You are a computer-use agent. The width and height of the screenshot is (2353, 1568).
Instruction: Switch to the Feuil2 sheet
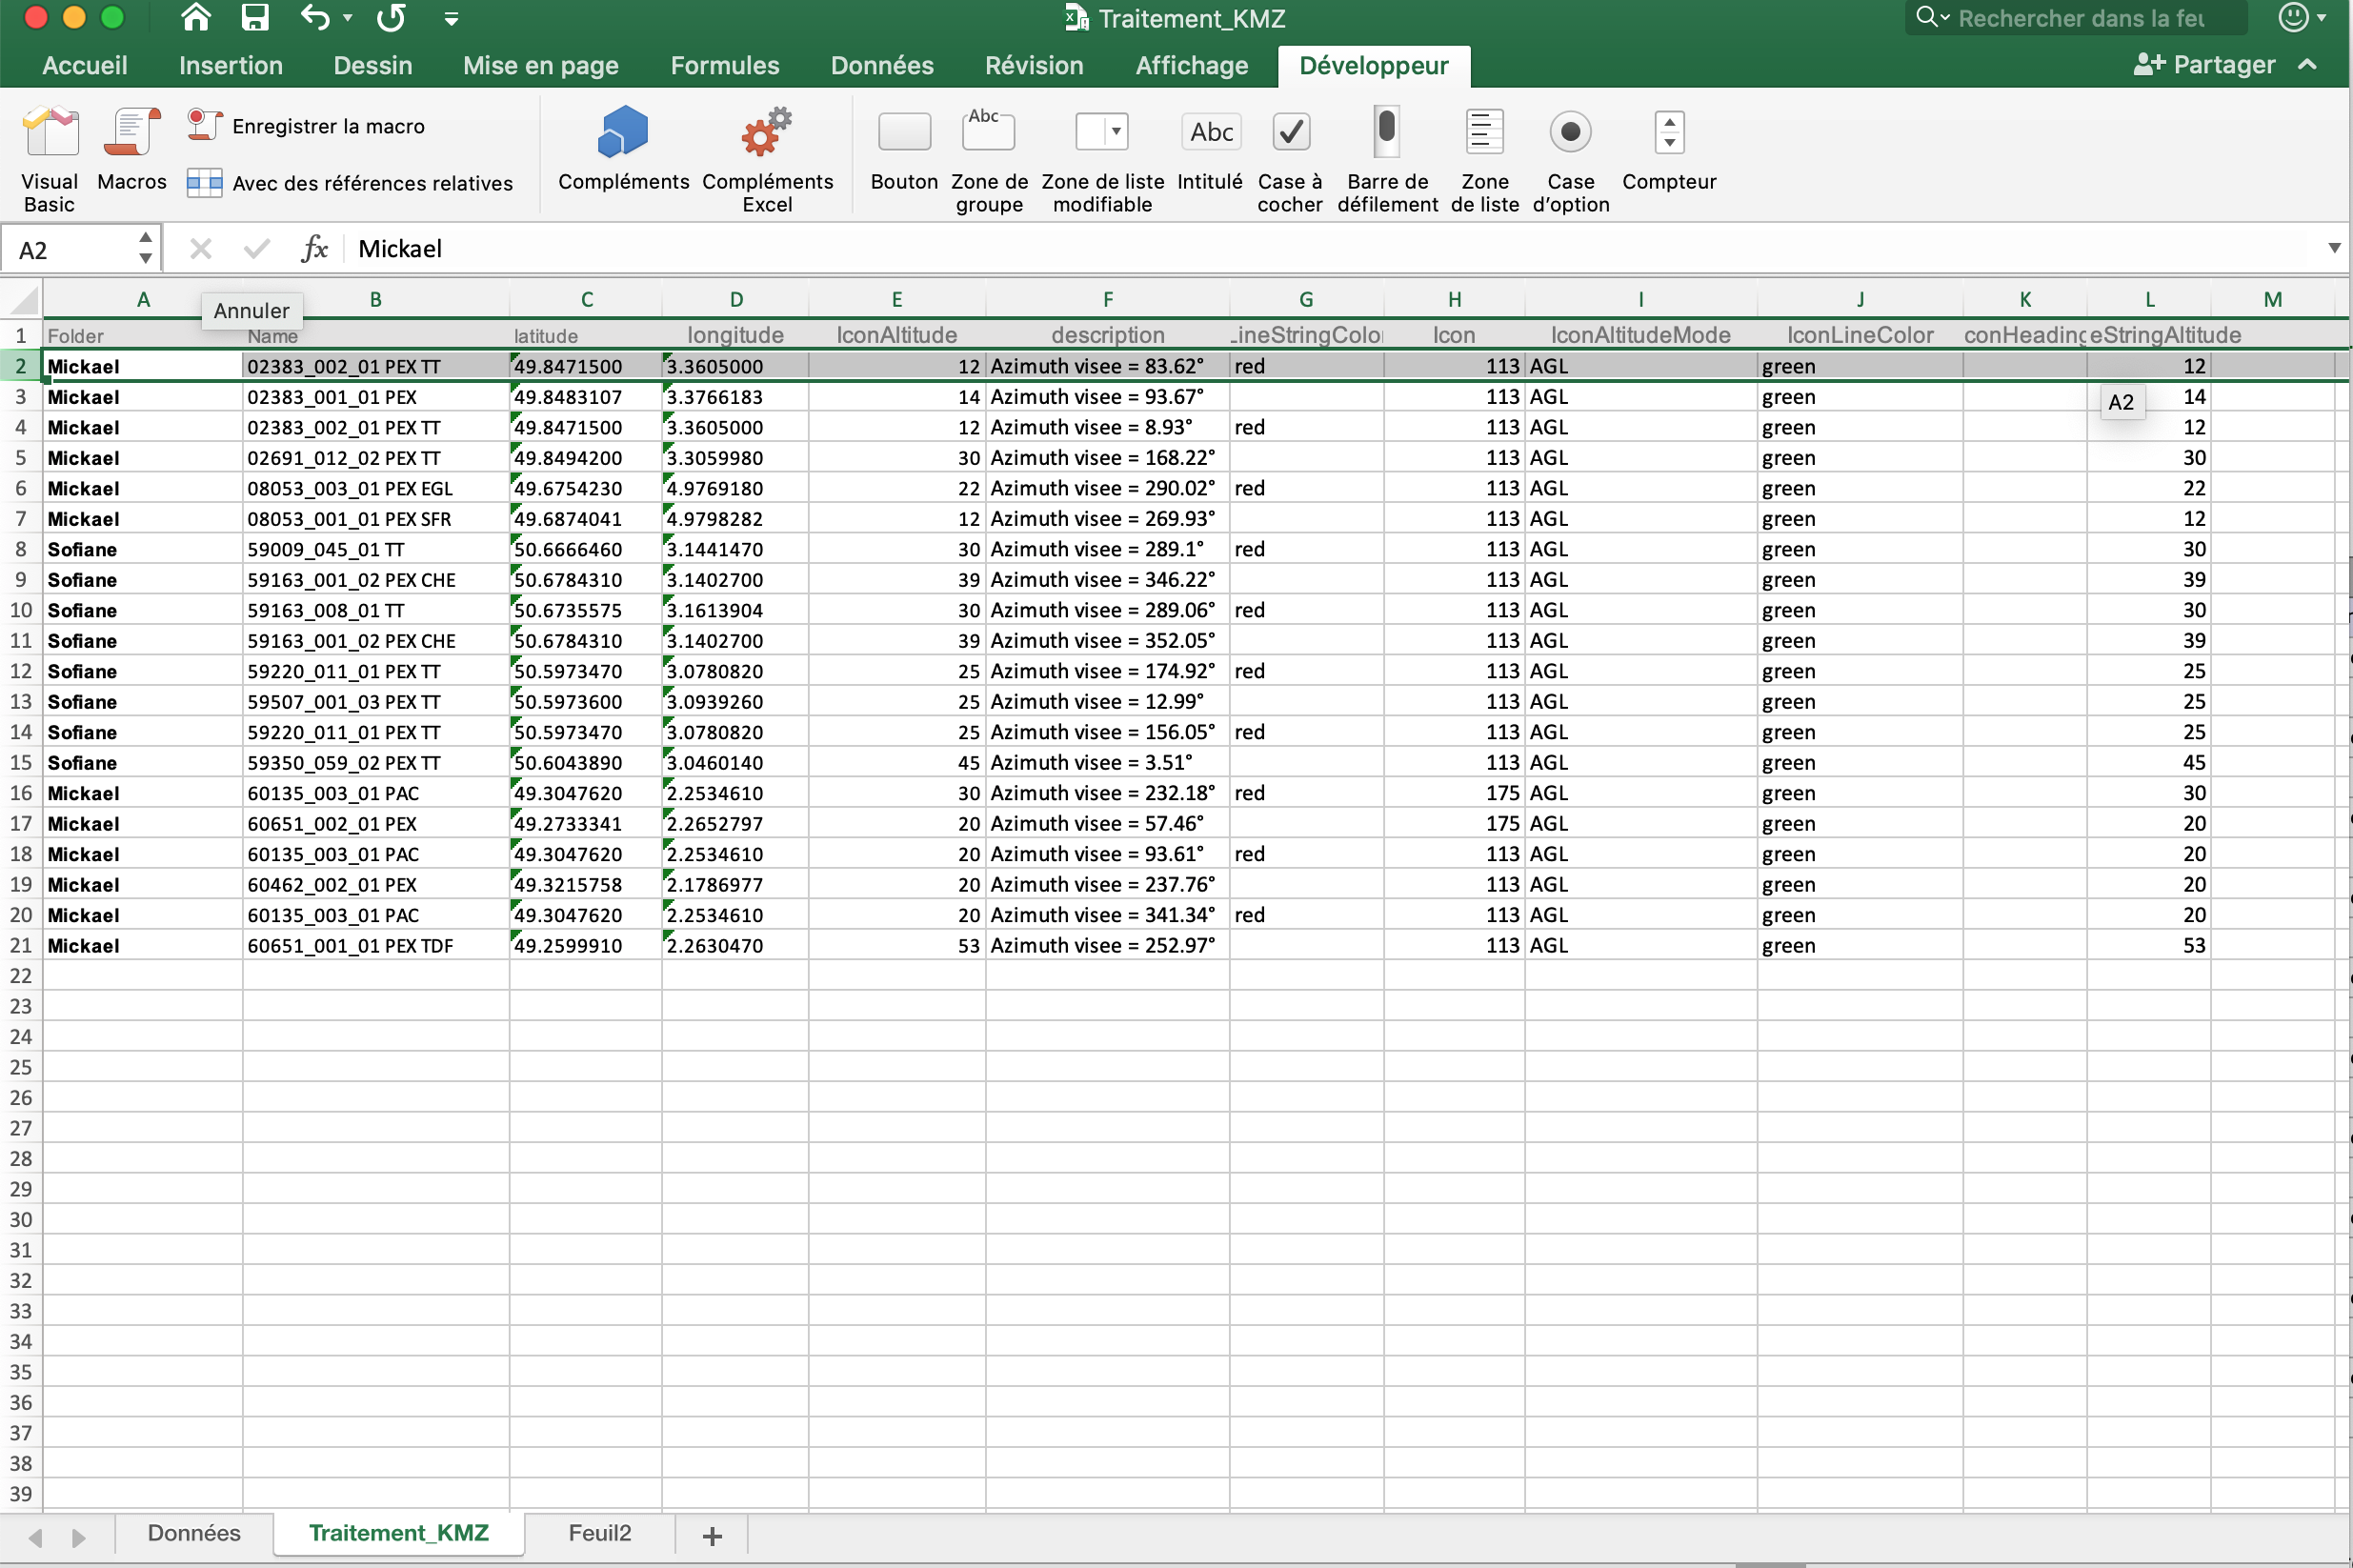coord(600,1533)
